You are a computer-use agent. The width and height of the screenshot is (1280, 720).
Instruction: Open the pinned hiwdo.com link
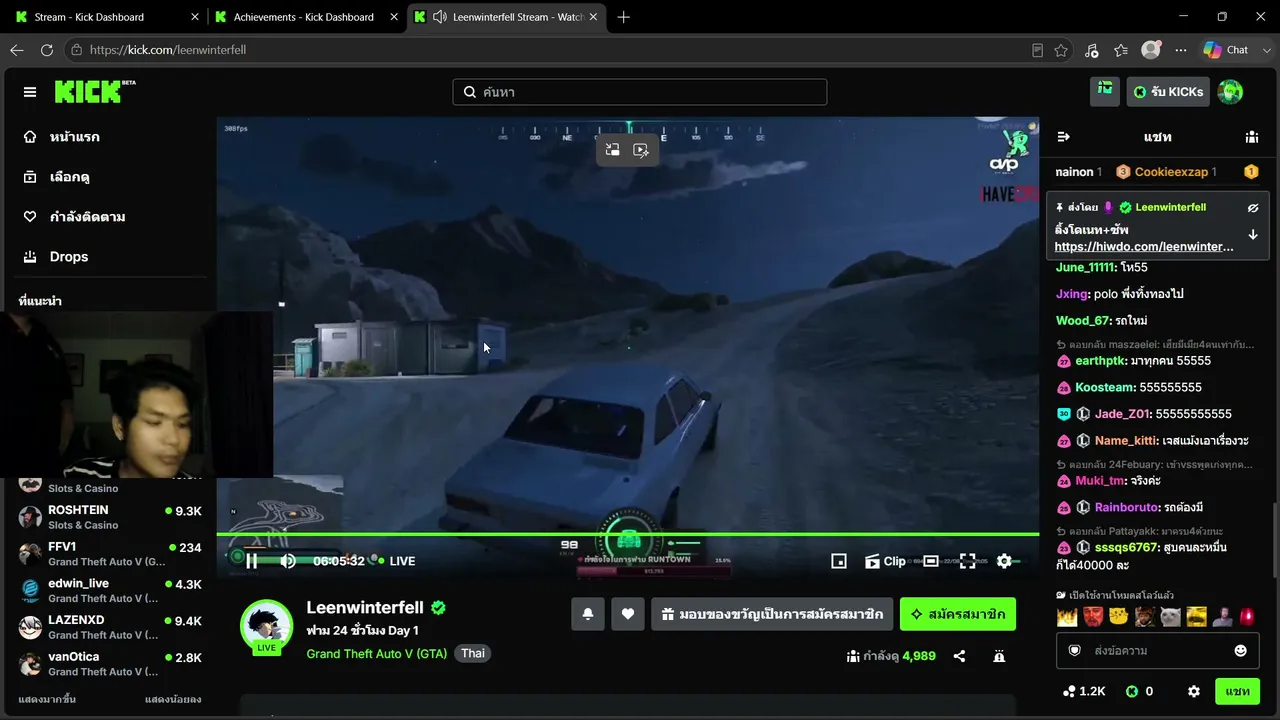click(1144, 247)
